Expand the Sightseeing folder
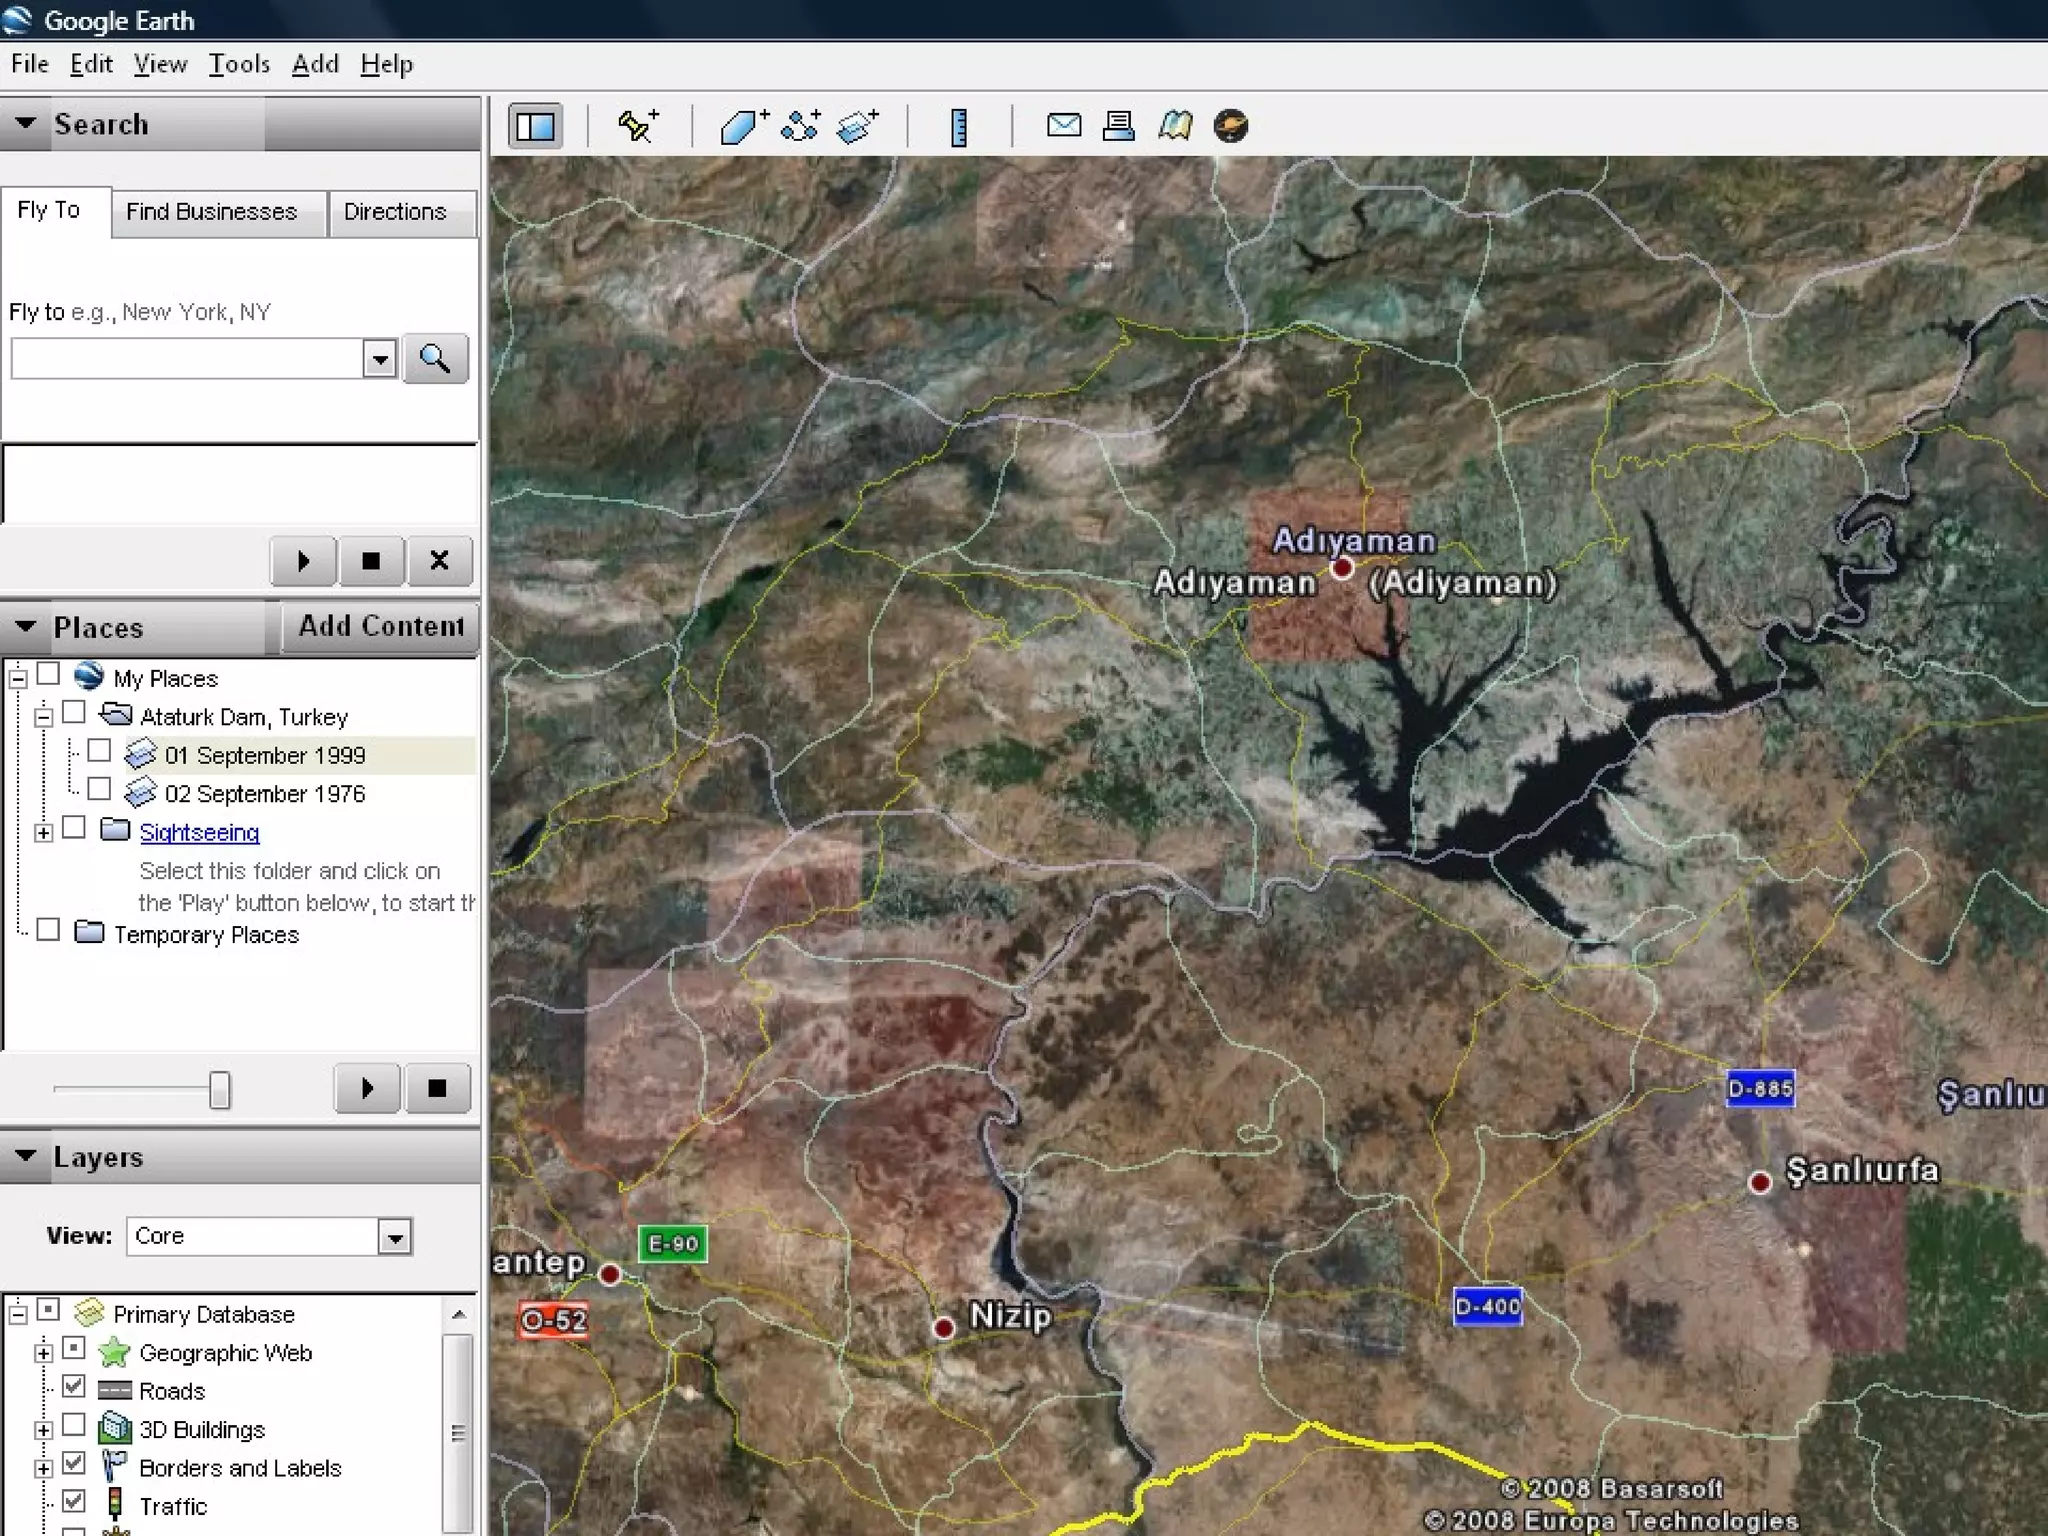 pos(43,832)
